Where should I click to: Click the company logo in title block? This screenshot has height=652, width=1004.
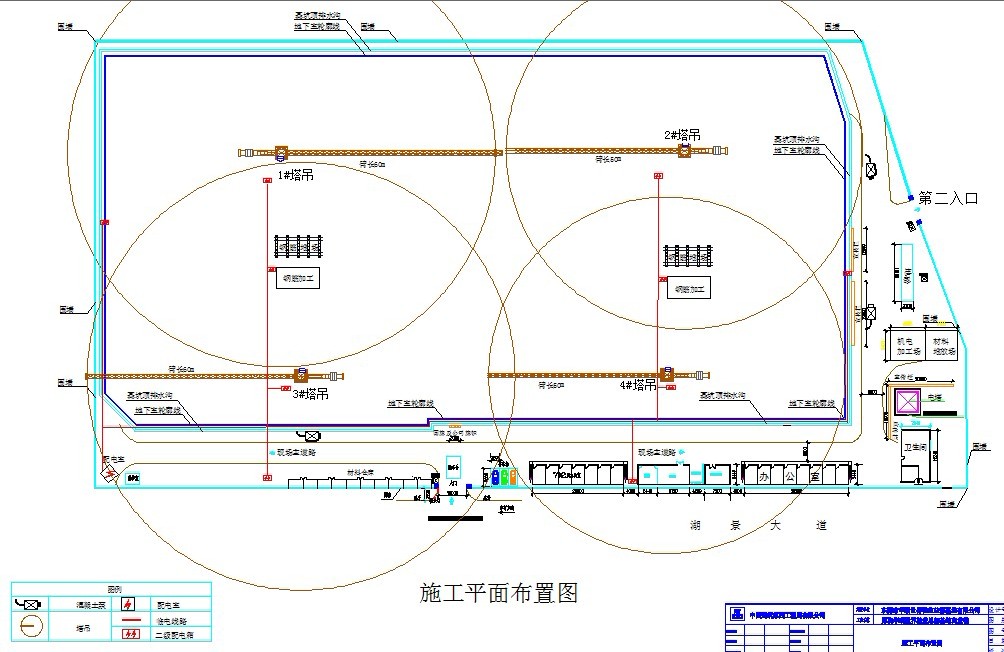(735, 614)
